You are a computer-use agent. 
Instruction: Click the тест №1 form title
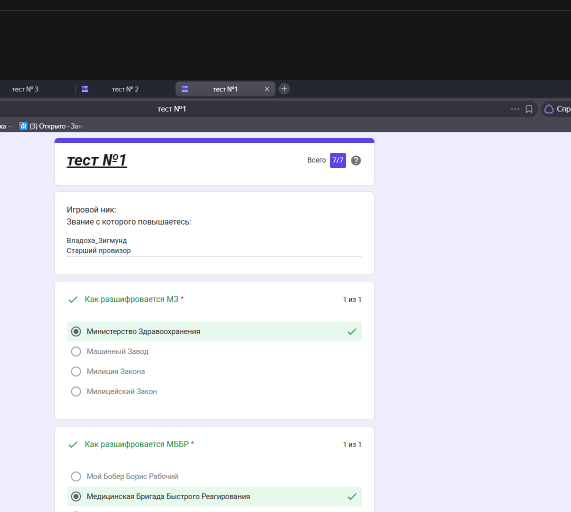(97, 161)
